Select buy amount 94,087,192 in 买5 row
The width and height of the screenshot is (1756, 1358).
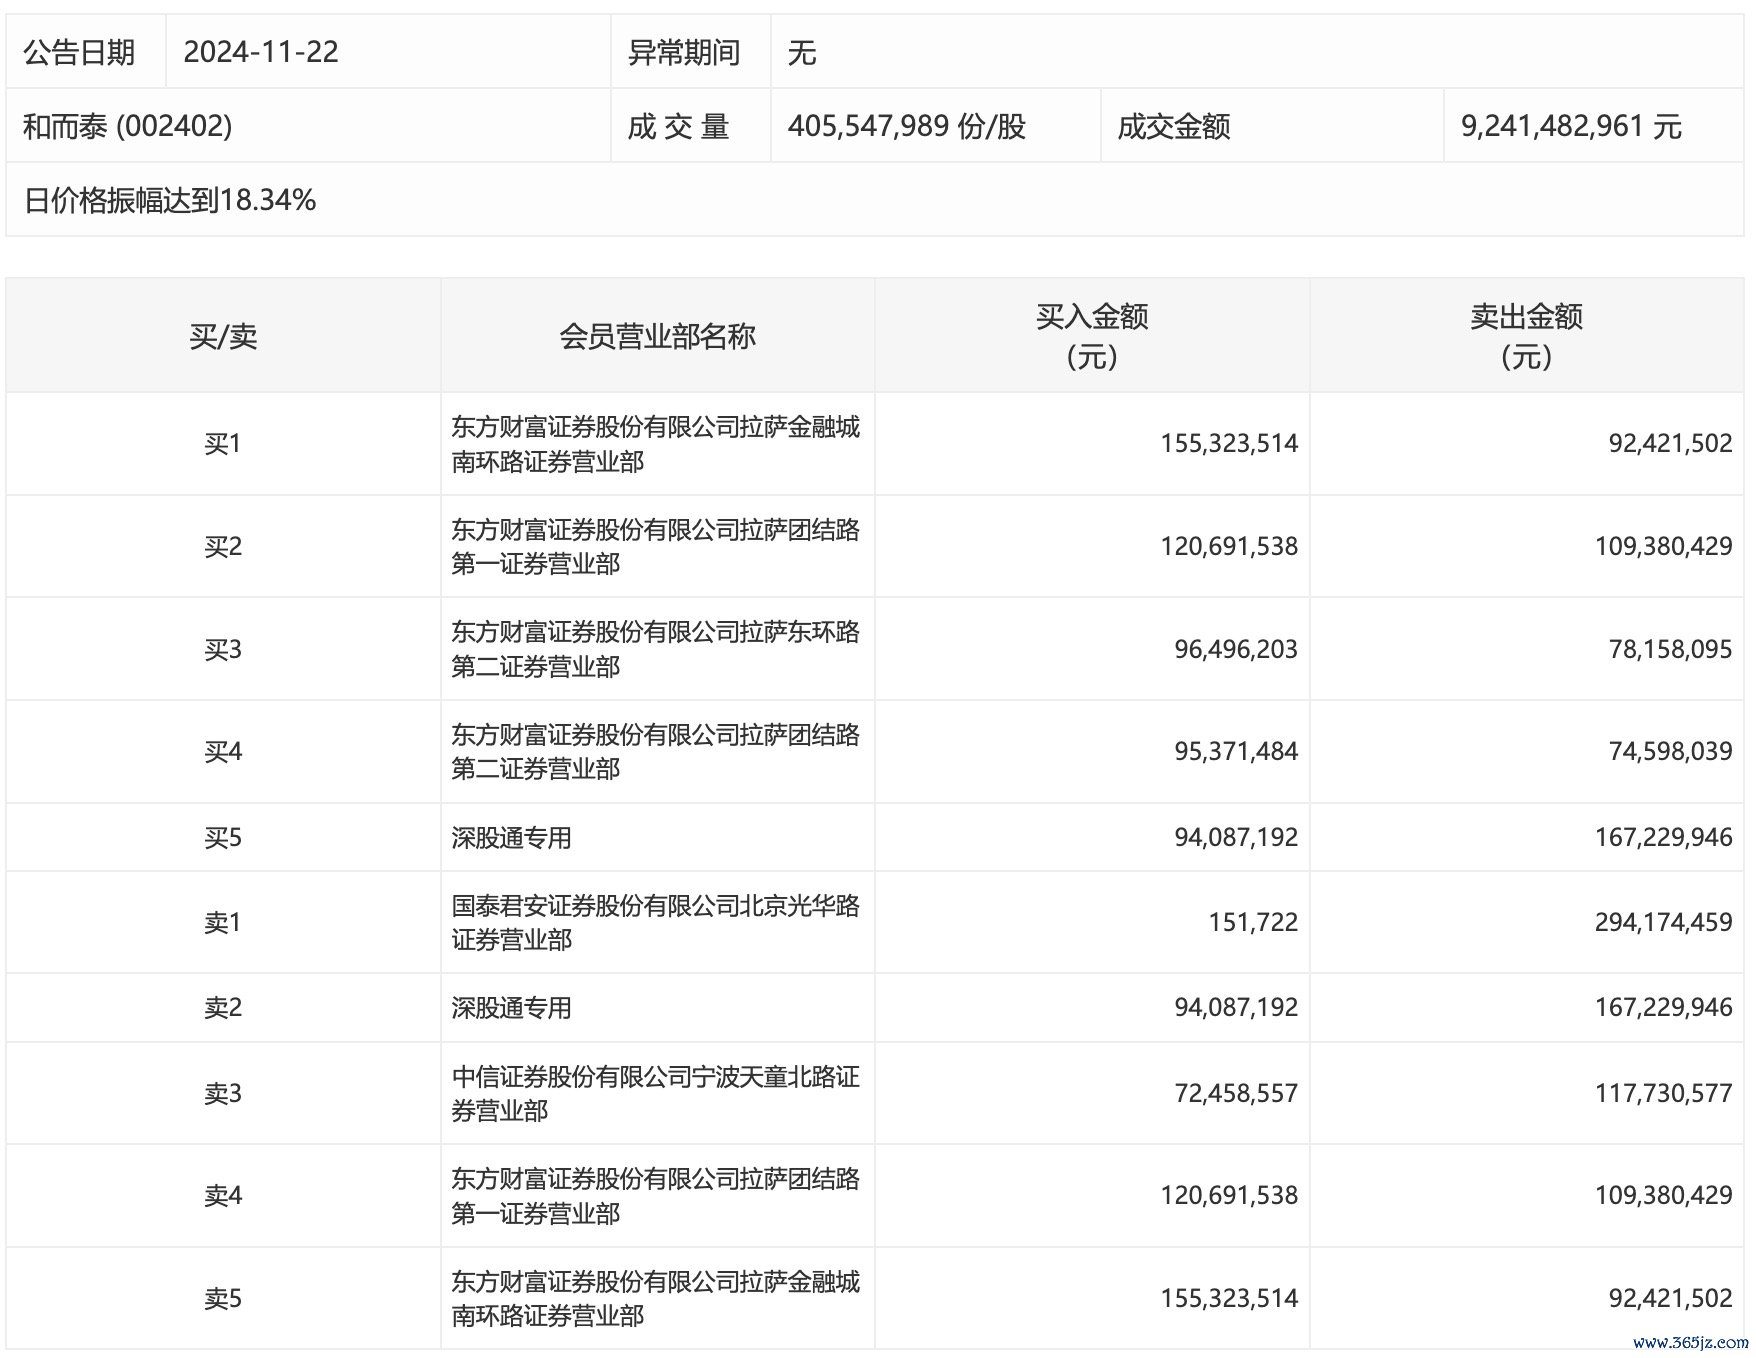1236,837
